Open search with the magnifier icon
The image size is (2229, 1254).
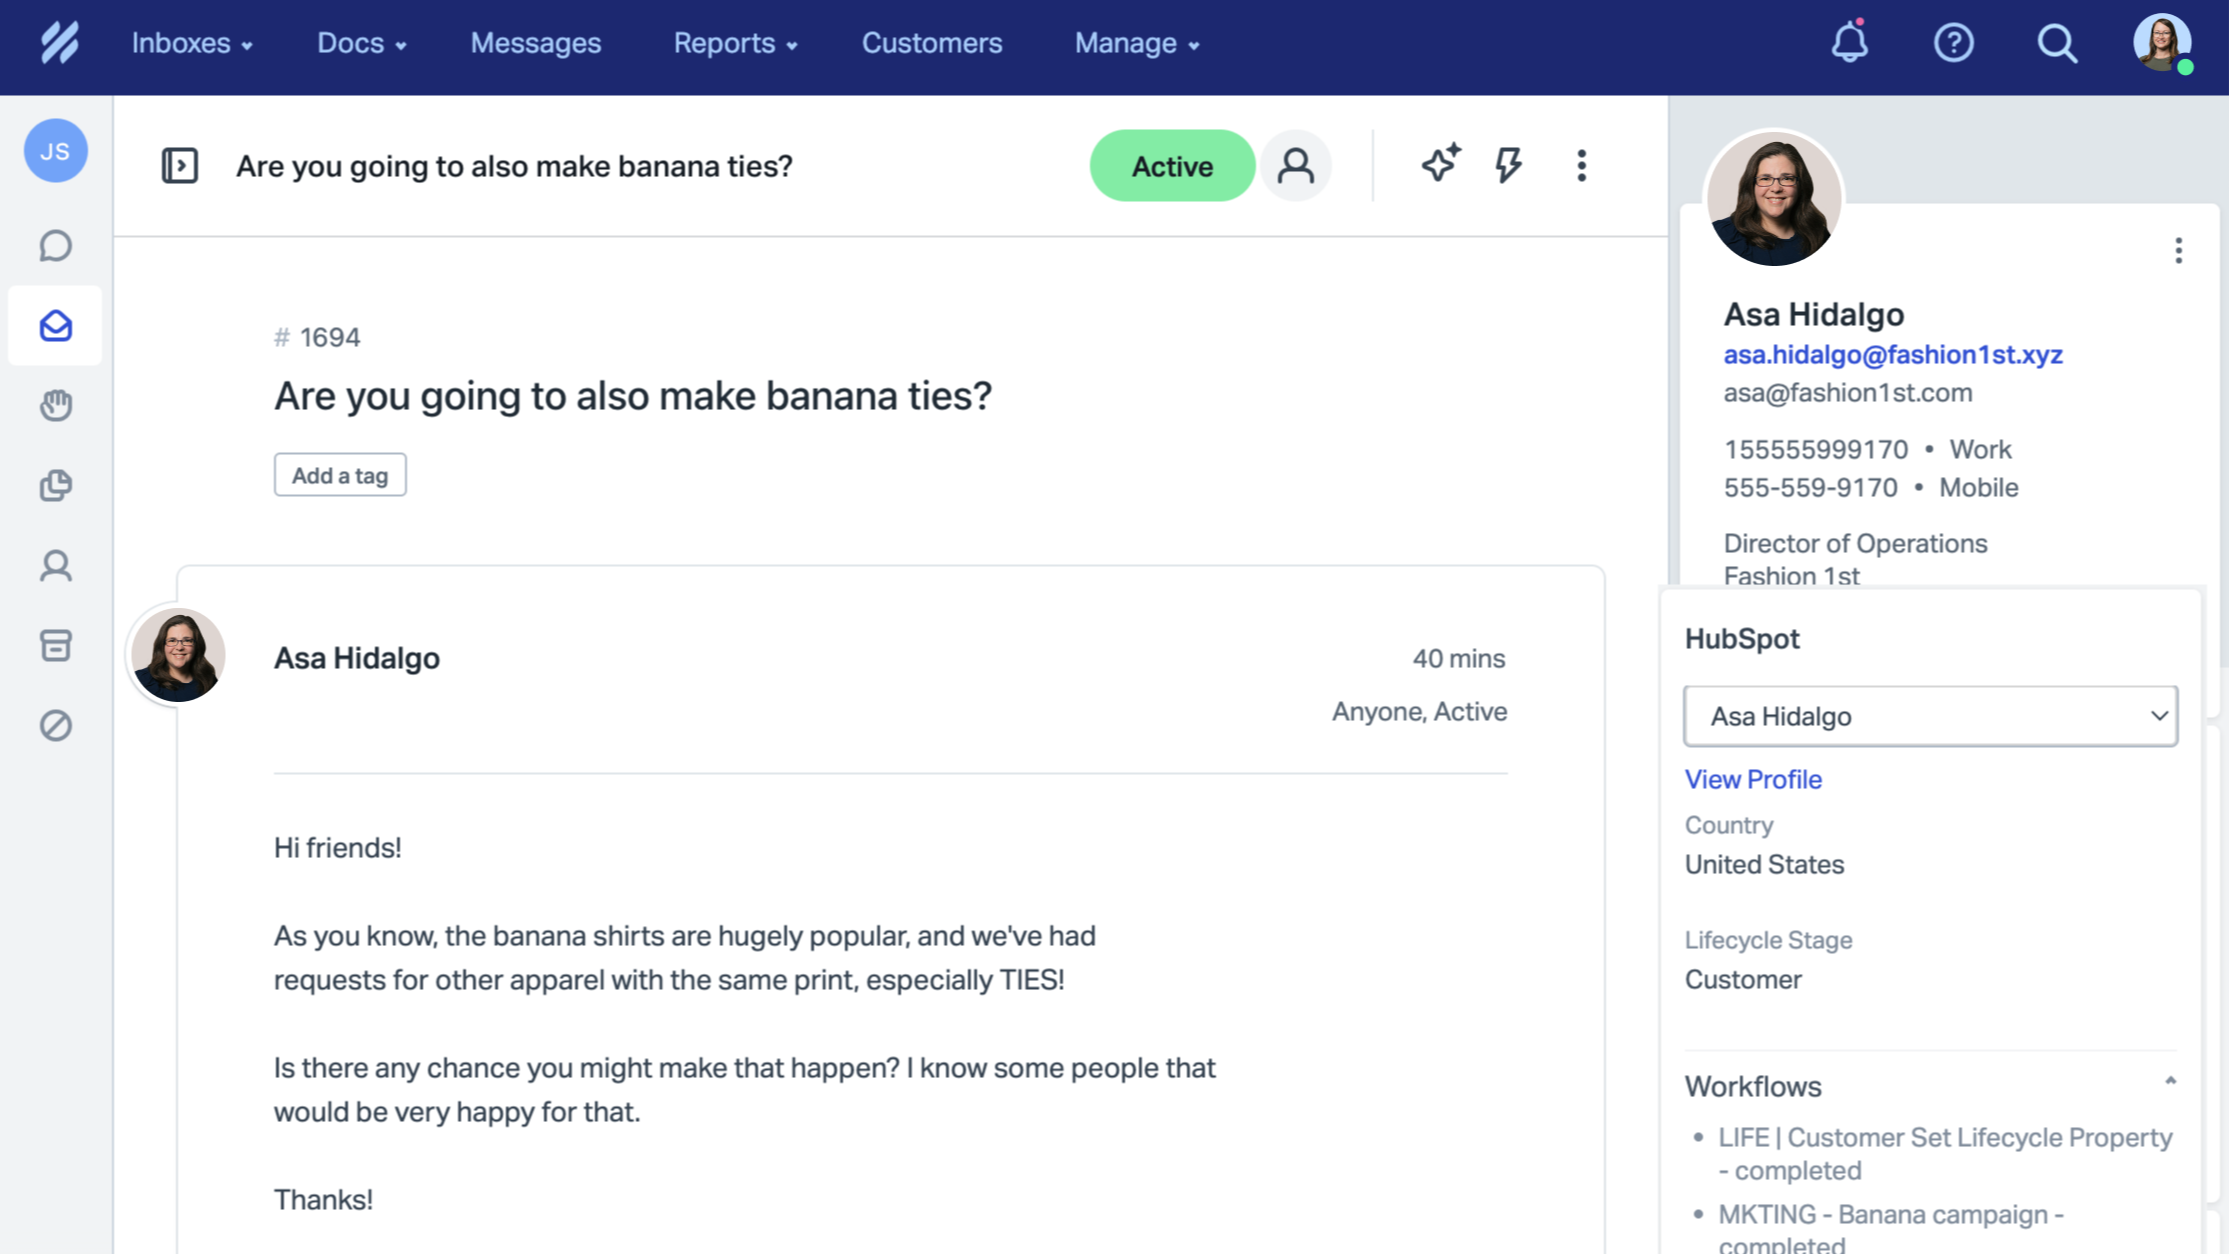2057,43
